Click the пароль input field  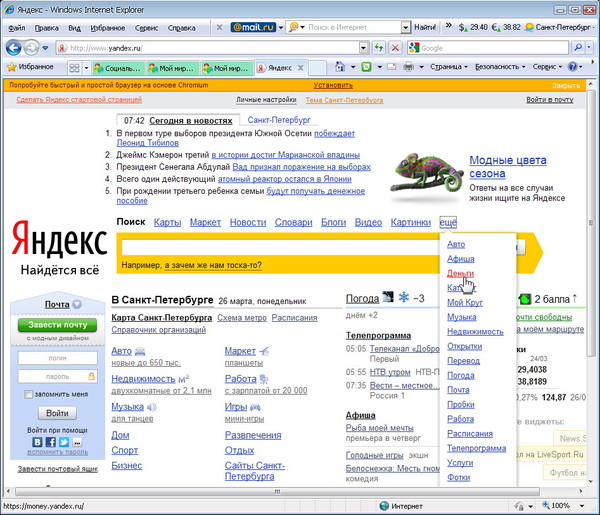coord(57,376)
